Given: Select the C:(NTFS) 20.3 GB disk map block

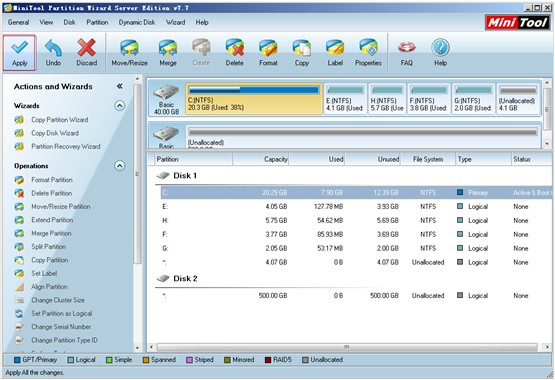Looking at the screenshot, I should [x=254, y=99].
